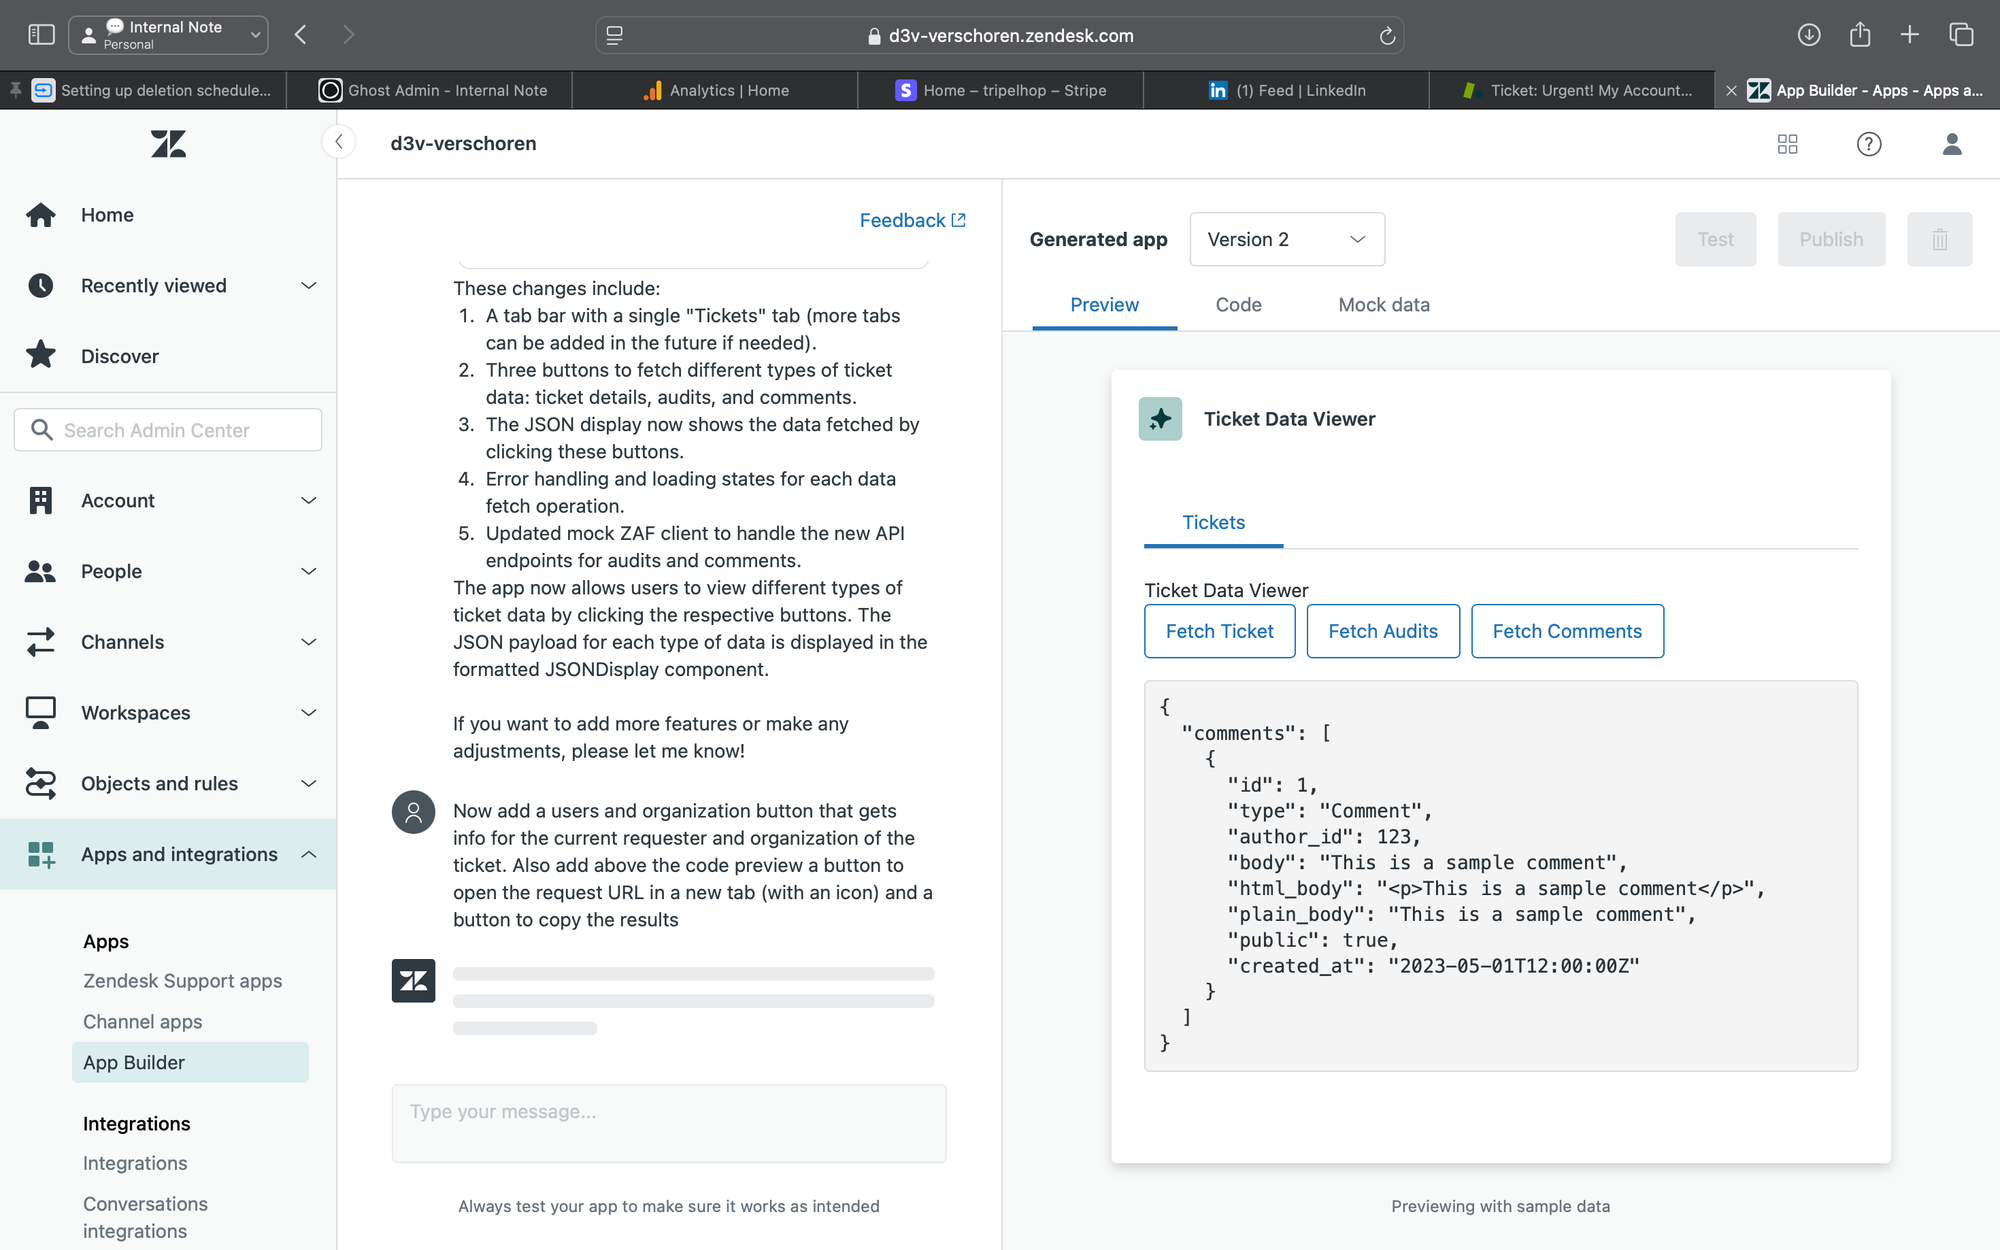
Task: Click the Fetch Audits button
Action: pos(1383,631)
